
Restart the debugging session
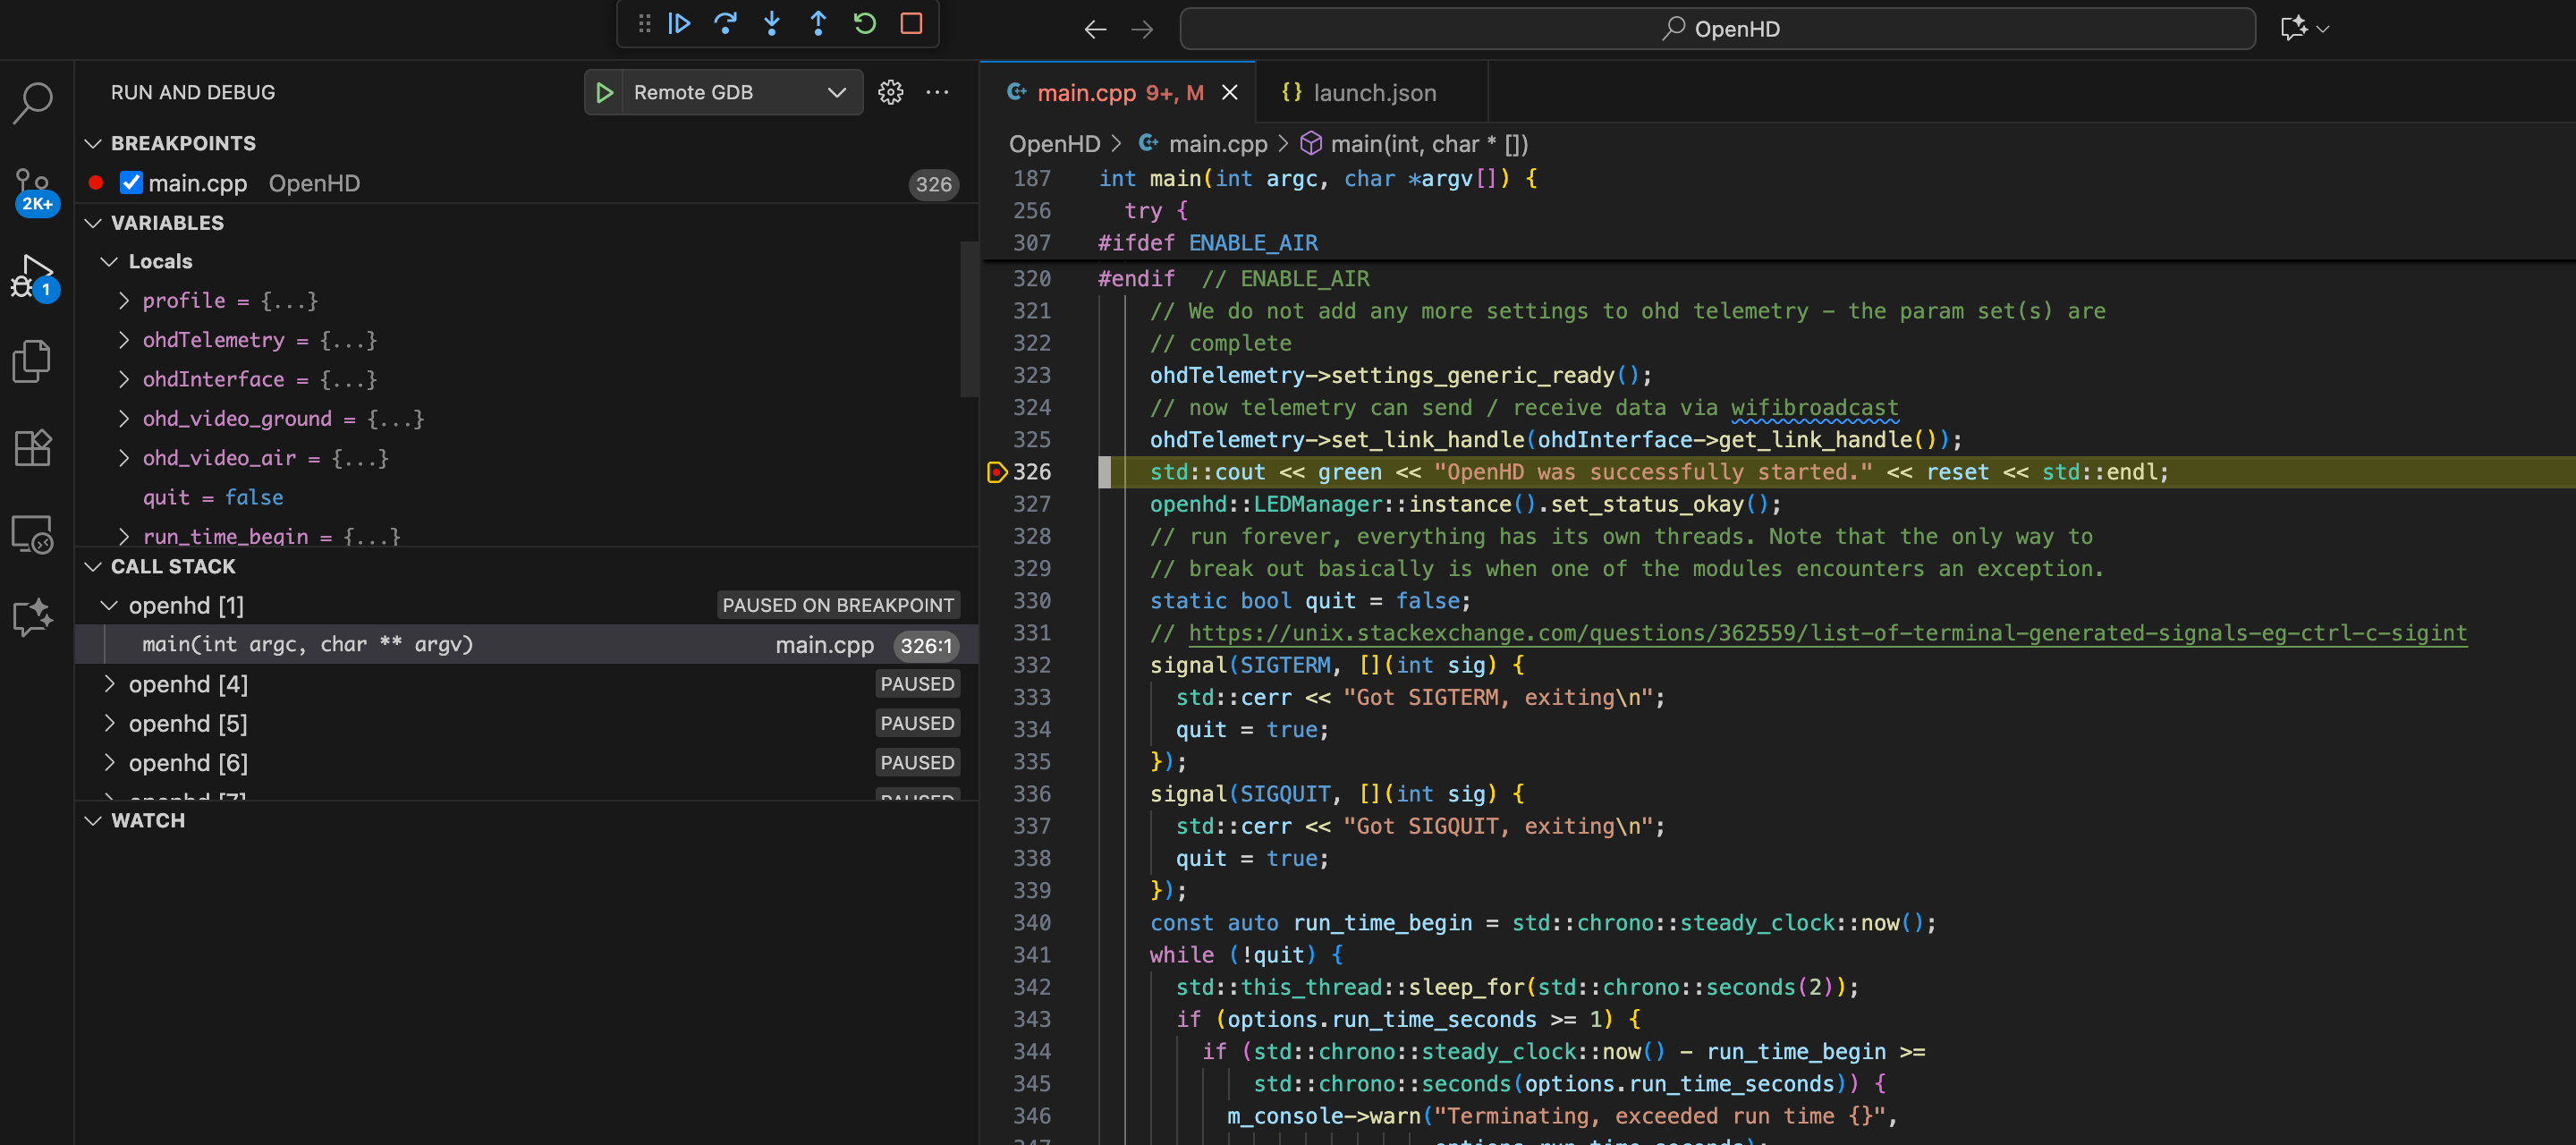[864, 23]
